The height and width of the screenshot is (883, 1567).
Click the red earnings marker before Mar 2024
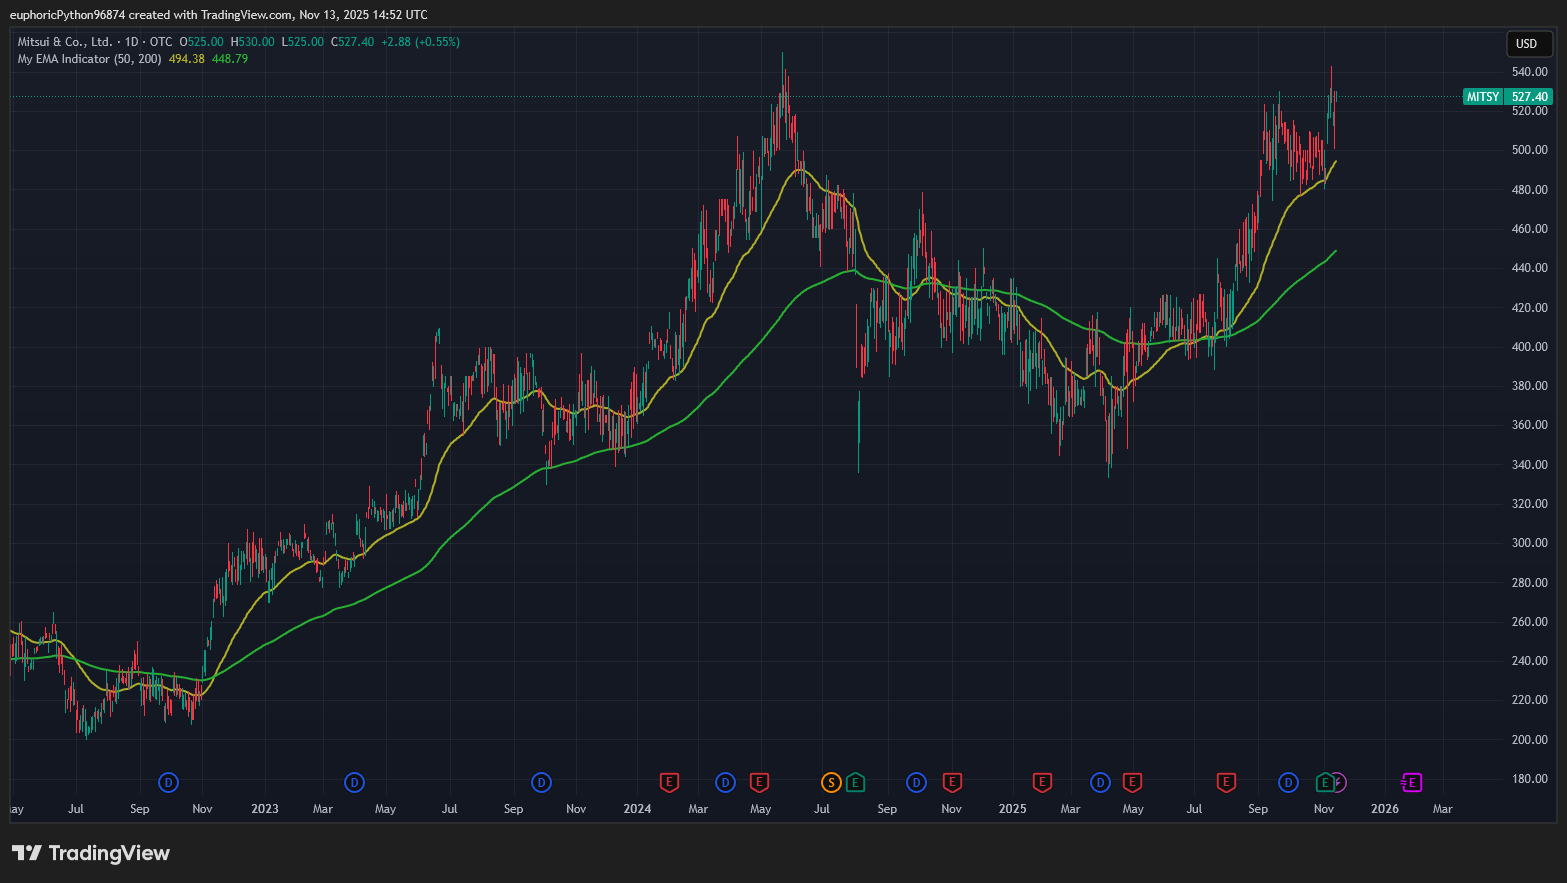[669, 782]
